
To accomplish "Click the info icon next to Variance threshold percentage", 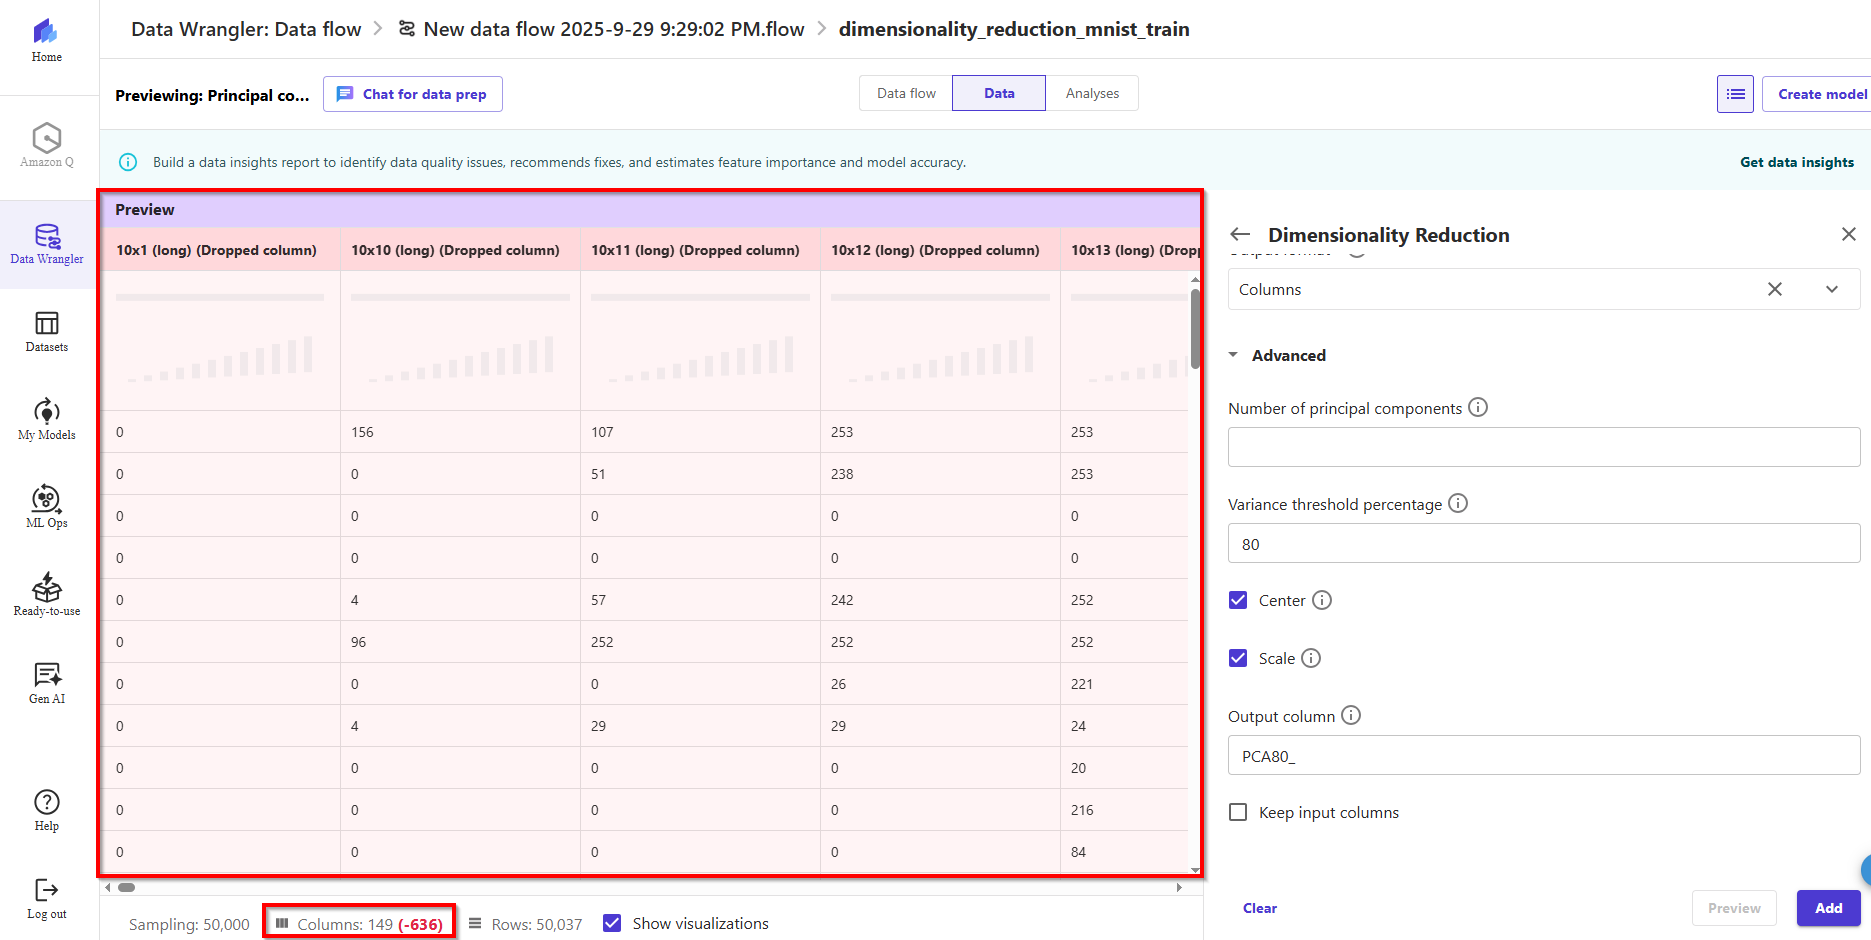I will click(x=1458, y=503).
